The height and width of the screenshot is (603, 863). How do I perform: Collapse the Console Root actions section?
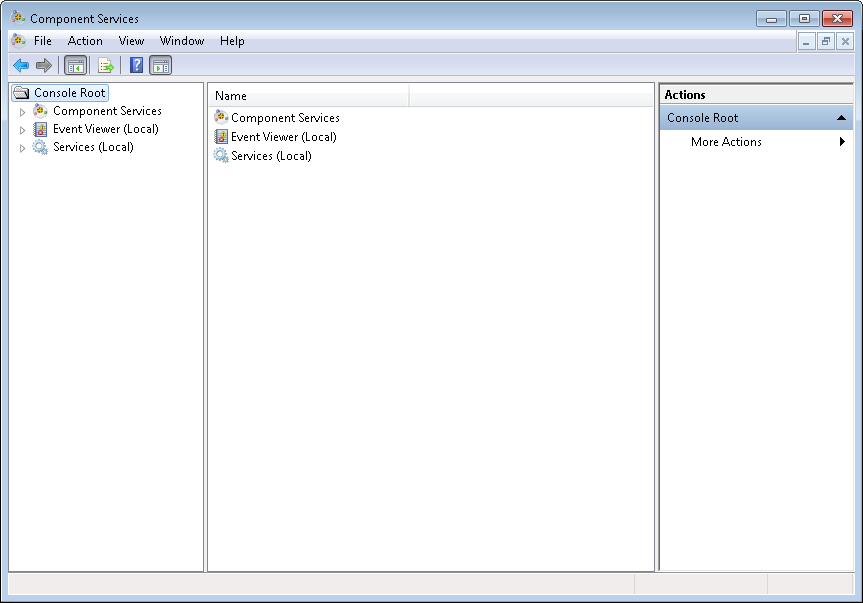tap(841, 118)
